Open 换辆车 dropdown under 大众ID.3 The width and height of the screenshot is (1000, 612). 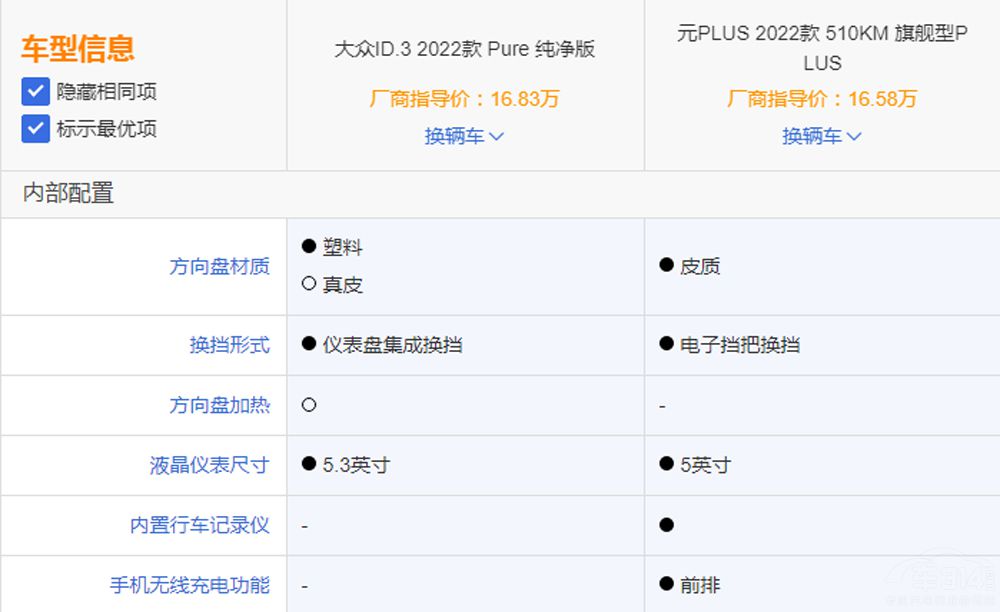coord(464,136)
